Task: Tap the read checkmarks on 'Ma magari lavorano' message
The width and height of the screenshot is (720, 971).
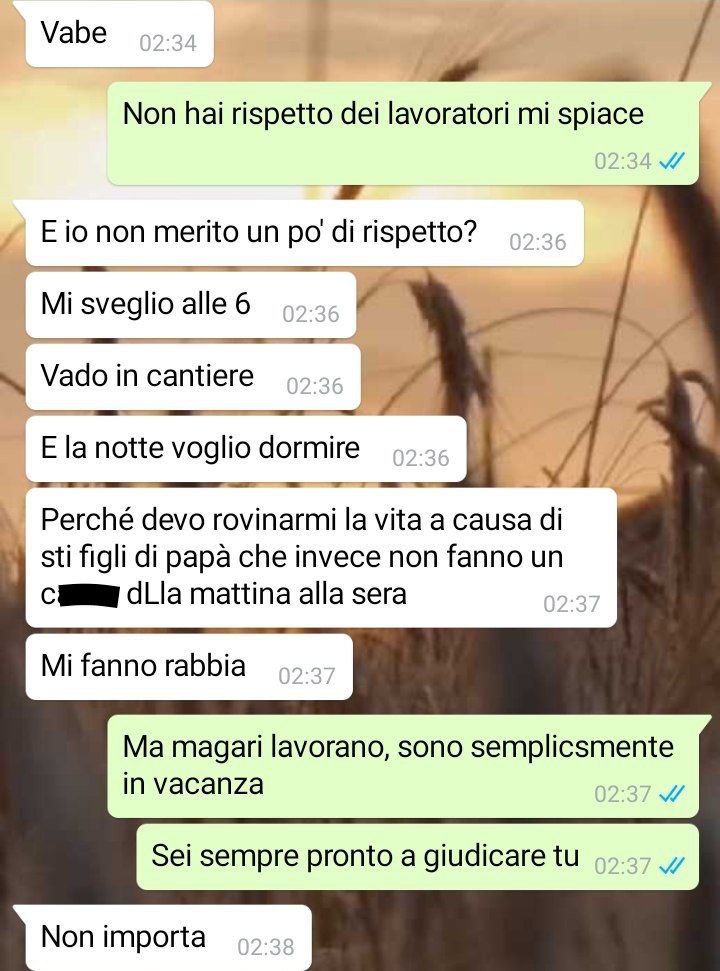Action: [671, 794]
